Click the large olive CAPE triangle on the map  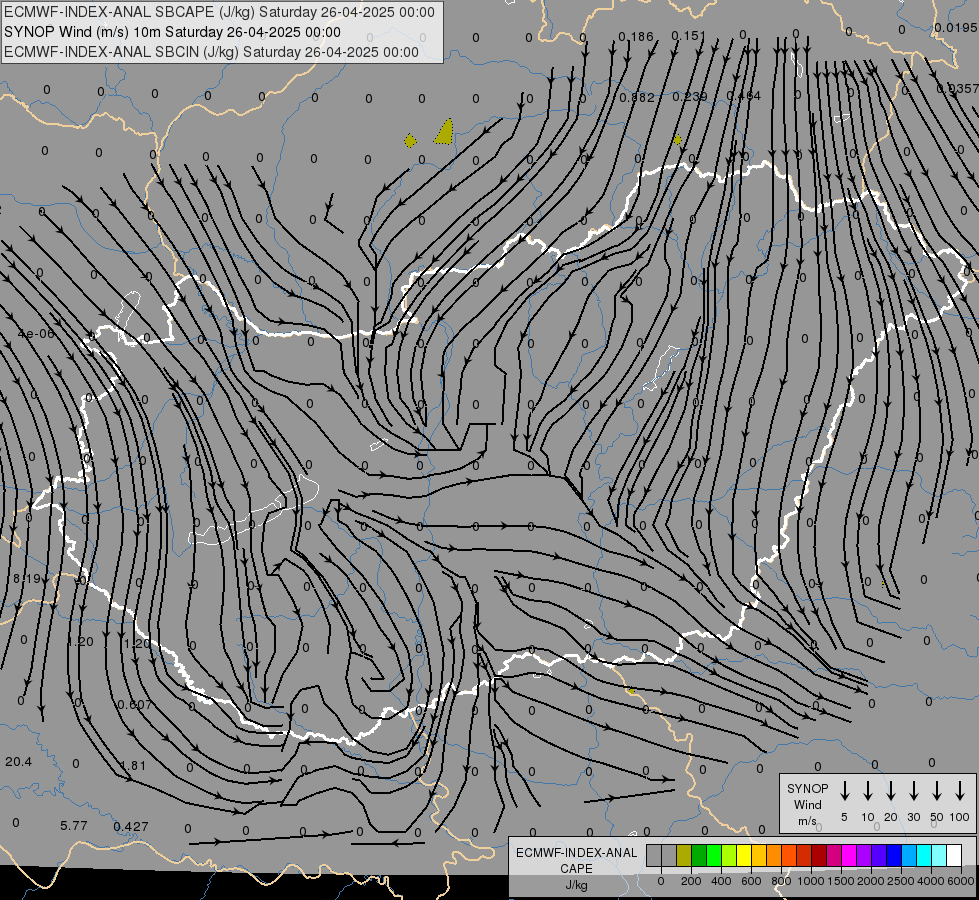445,132
